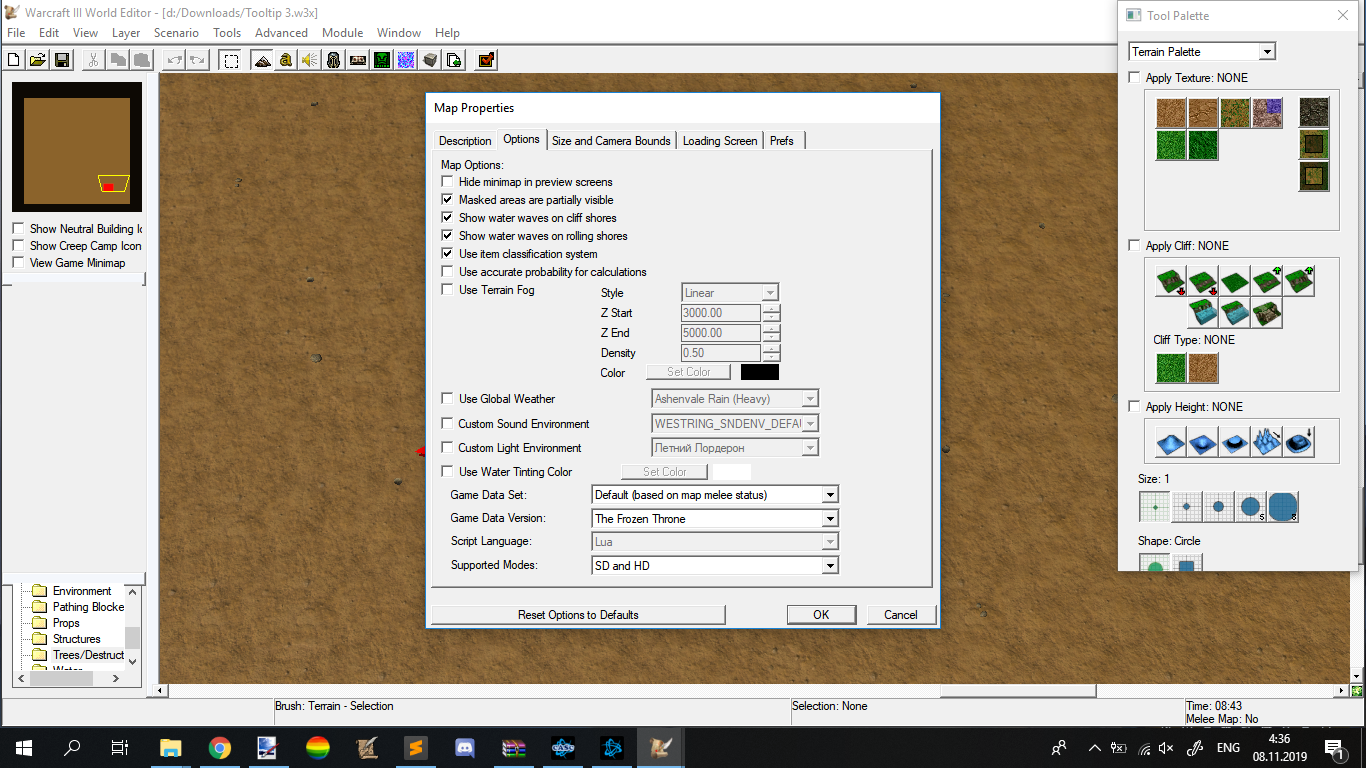Select the ramp cliff tool

(1266, 313)
